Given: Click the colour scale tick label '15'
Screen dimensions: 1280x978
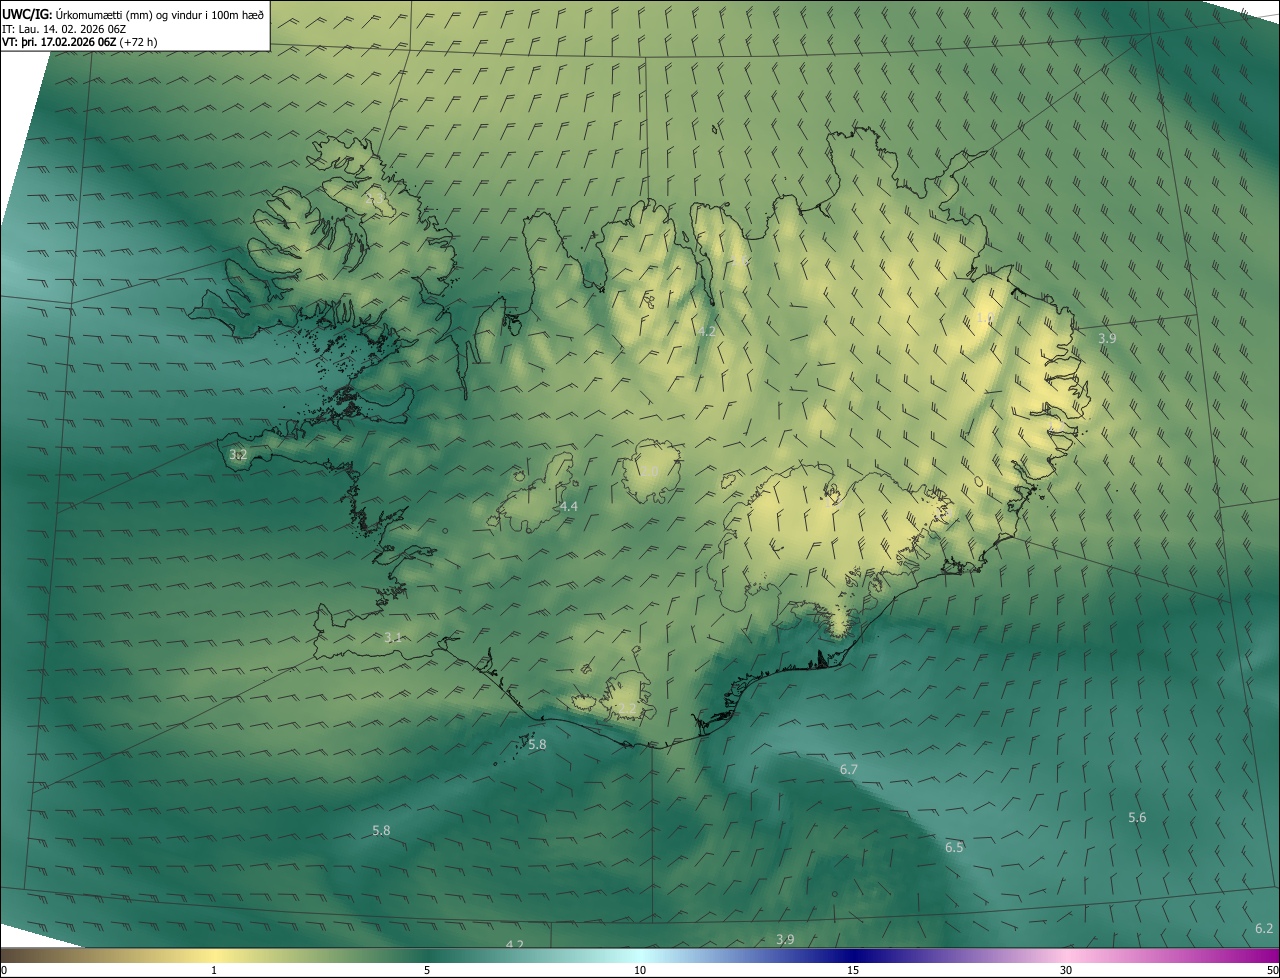Looking at the screenshot, I should tap(853, 970).
